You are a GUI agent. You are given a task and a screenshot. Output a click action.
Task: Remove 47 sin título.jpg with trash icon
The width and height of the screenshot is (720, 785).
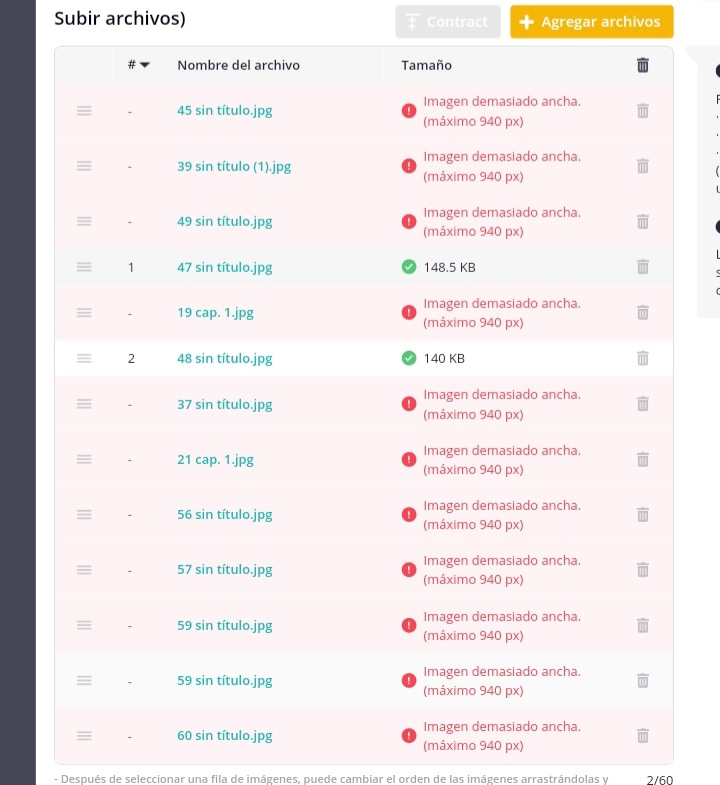point(643,267)
